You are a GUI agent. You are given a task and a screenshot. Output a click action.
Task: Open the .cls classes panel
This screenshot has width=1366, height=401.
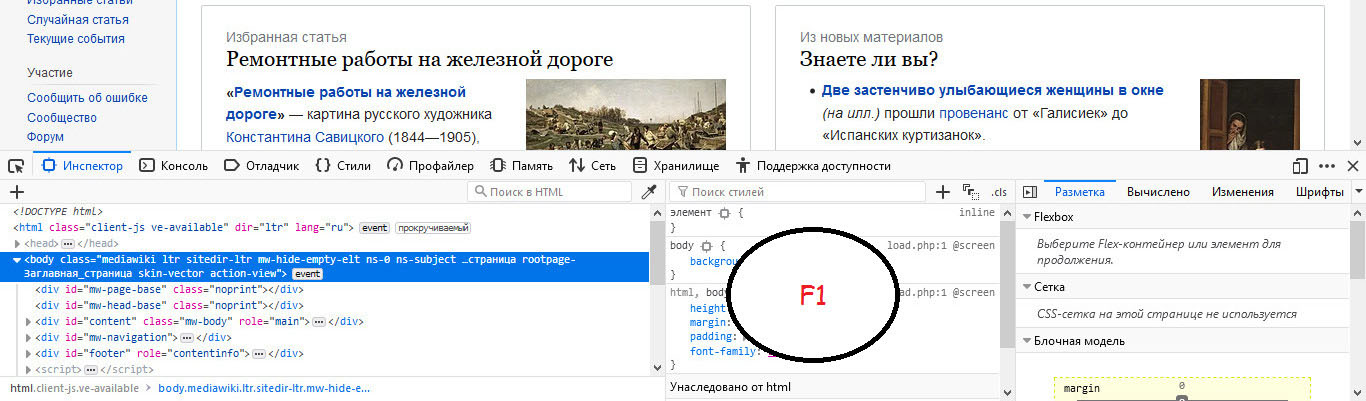click(998, 192)
